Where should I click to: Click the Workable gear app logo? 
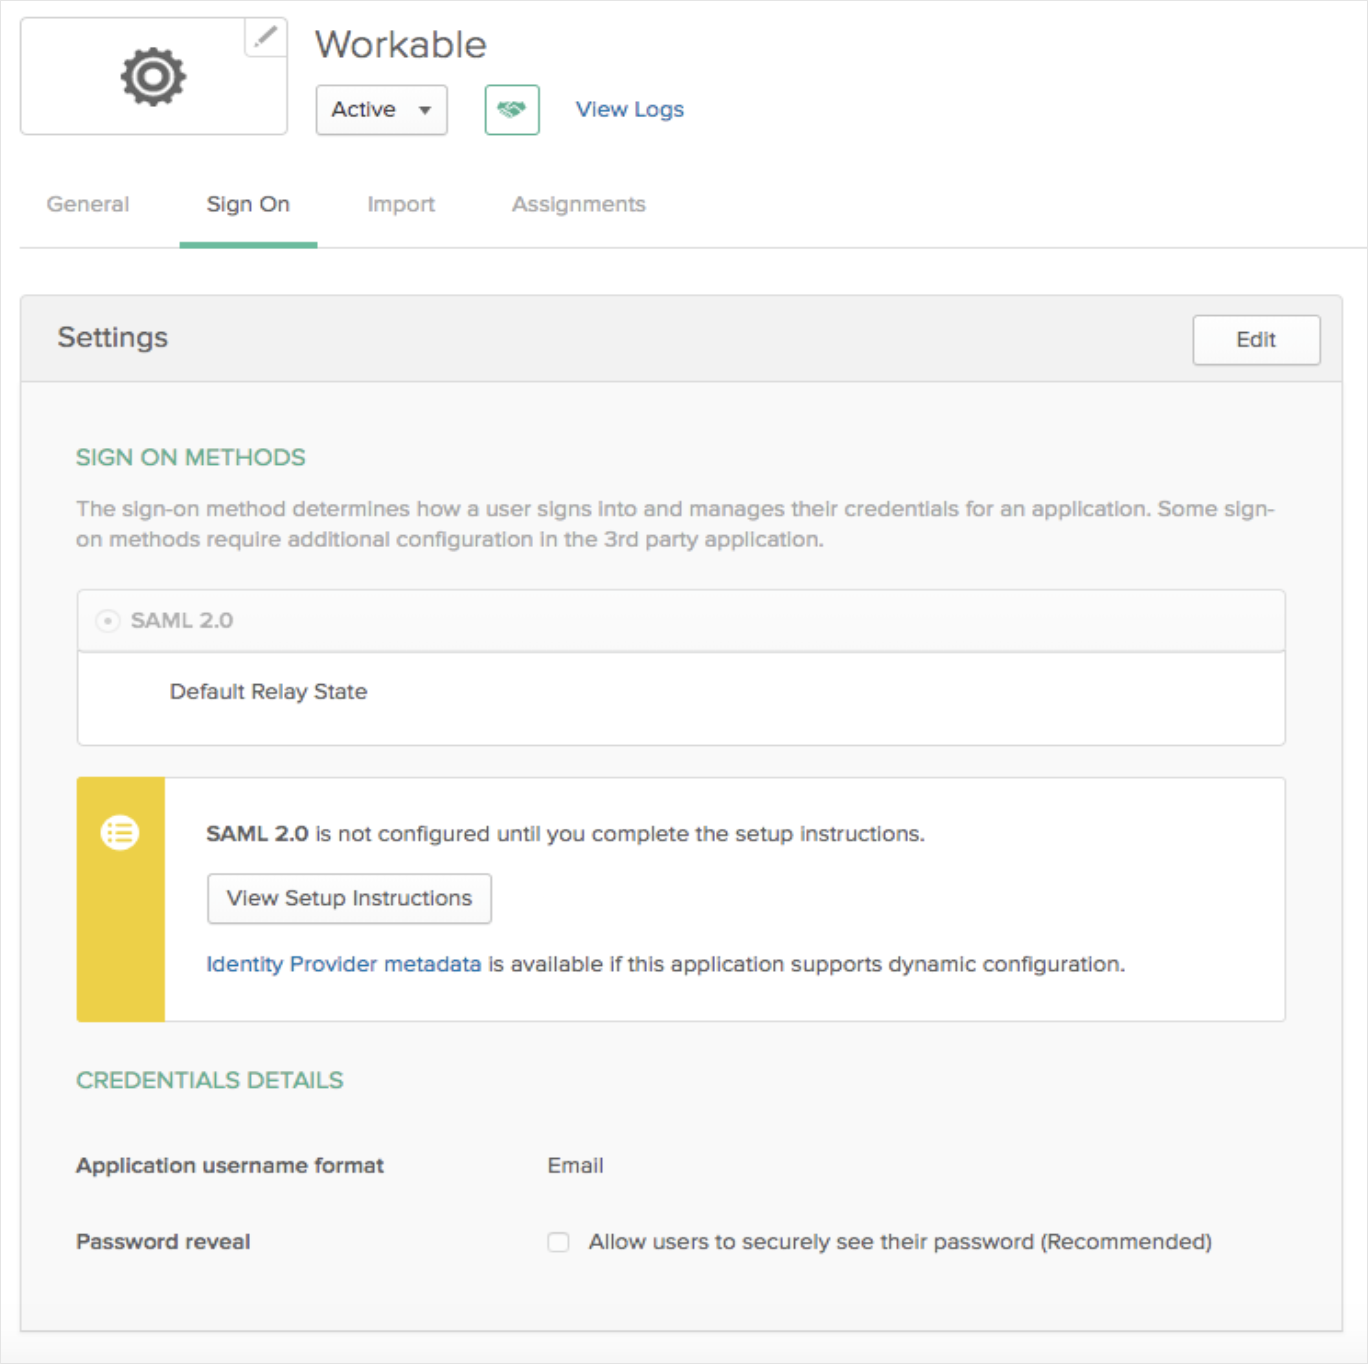tap(153, 76)
